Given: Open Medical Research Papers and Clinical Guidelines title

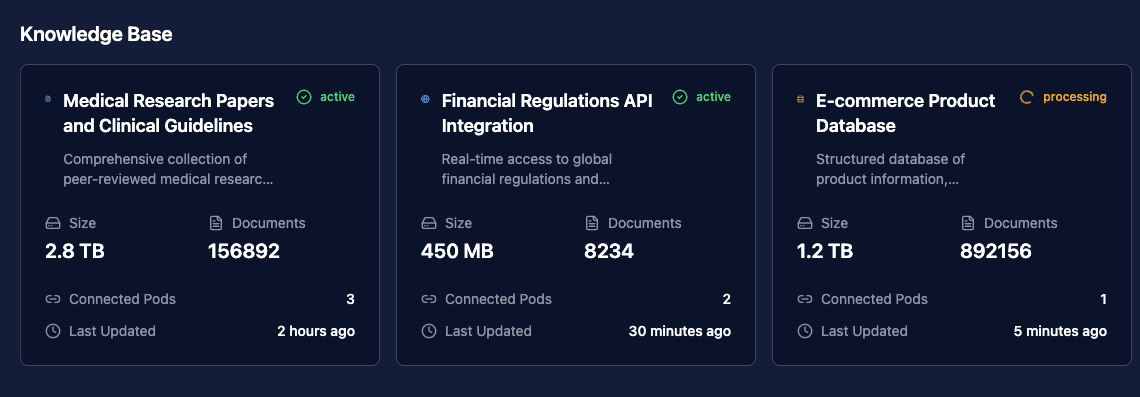Looking at the screenshot, I should tap(169, 113).
